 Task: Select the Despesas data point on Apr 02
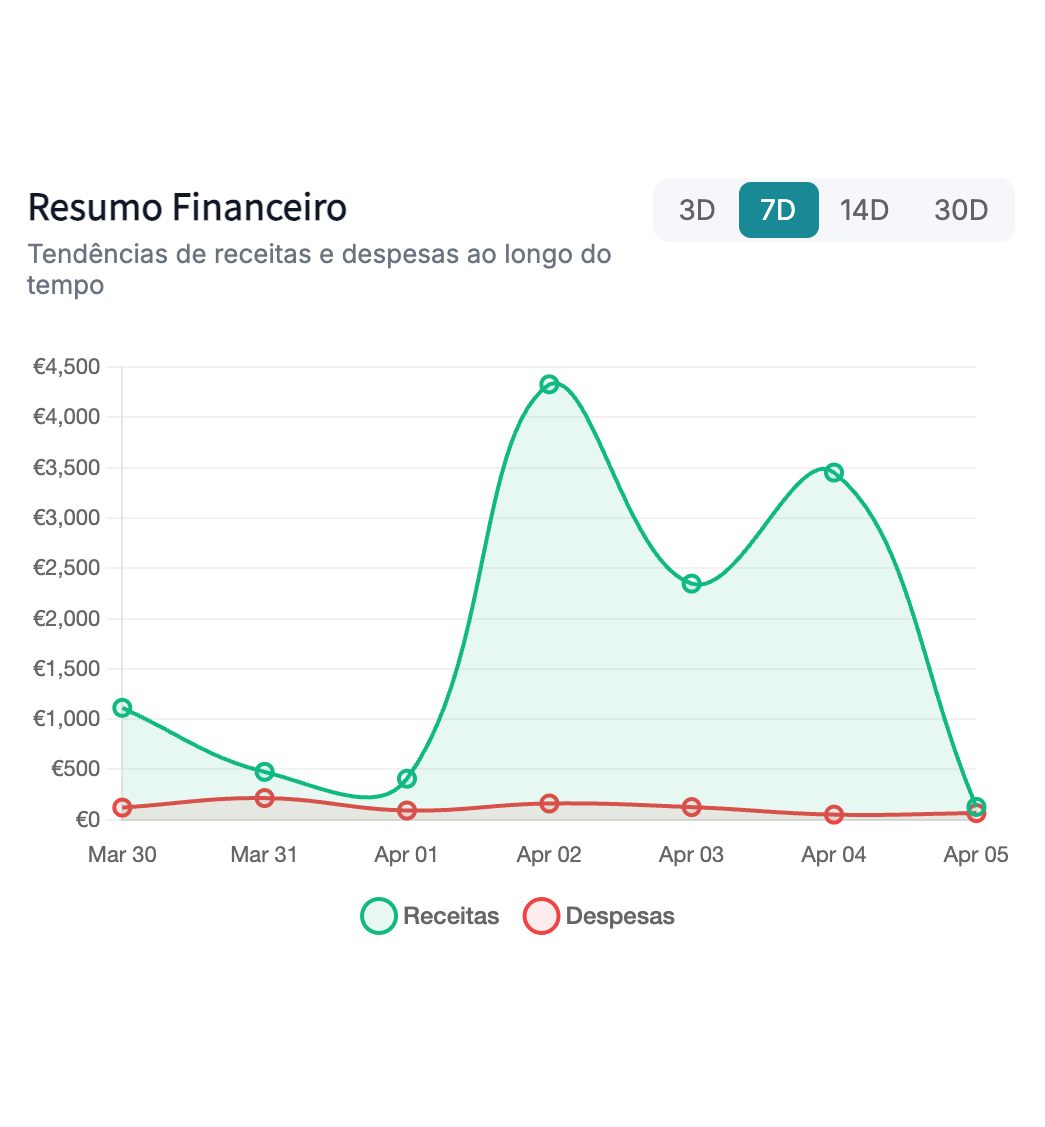[x=549, y=803]
